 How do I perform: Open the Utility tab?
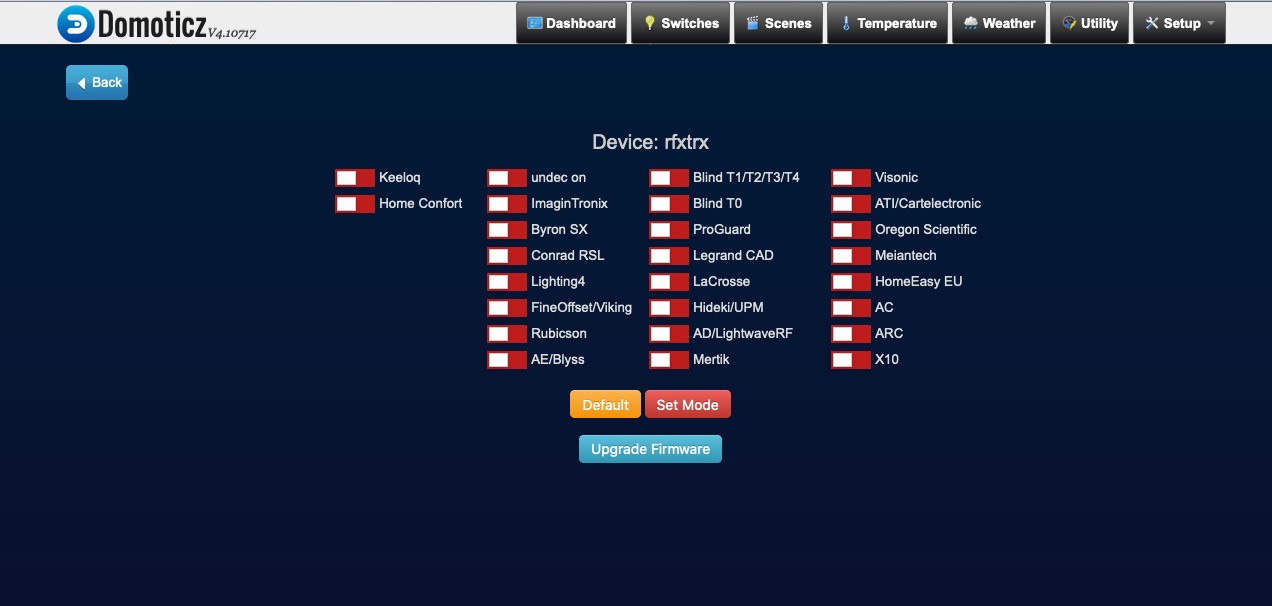pos(1090,23)
